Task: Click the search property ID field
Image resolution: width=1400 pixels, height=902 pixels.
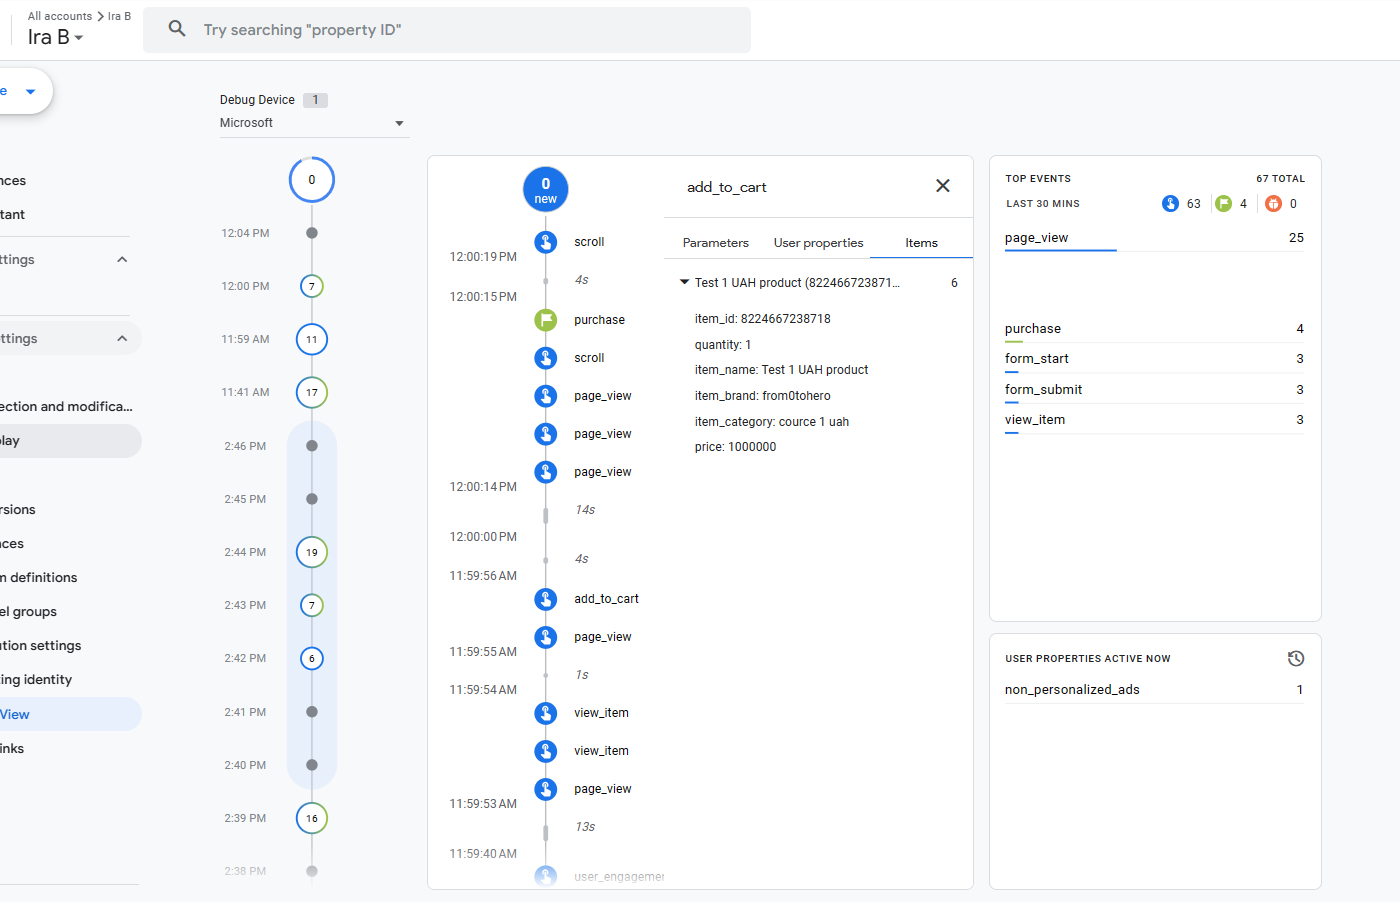Action: coord(447,30)
